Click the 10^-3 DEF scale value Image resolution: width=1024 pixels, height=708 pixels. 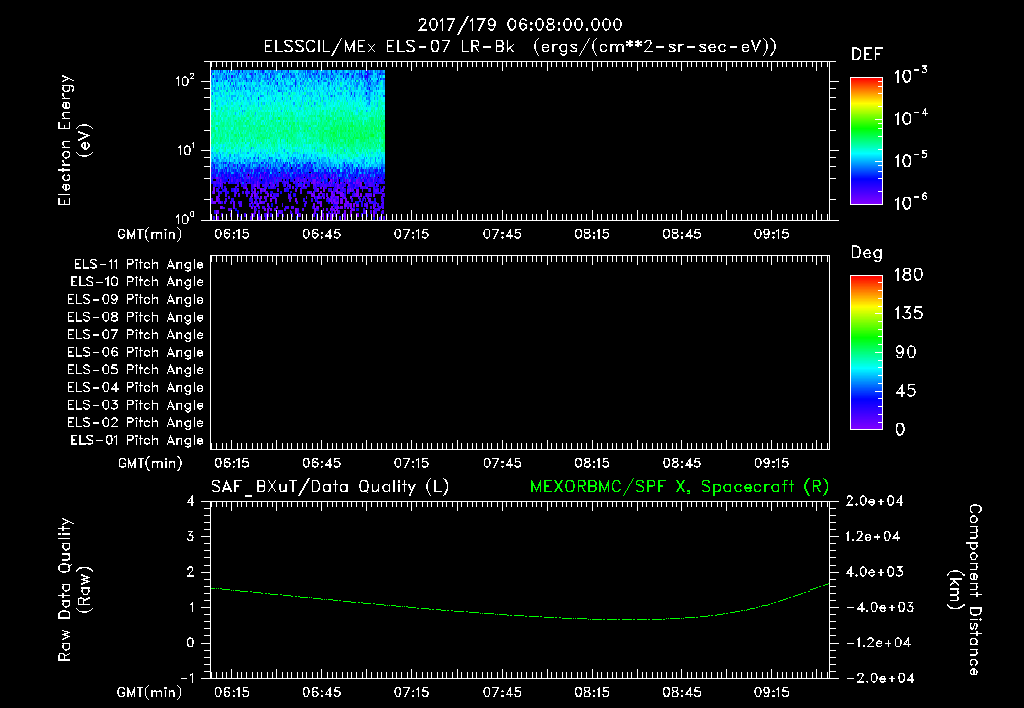[x=910, y=76]
